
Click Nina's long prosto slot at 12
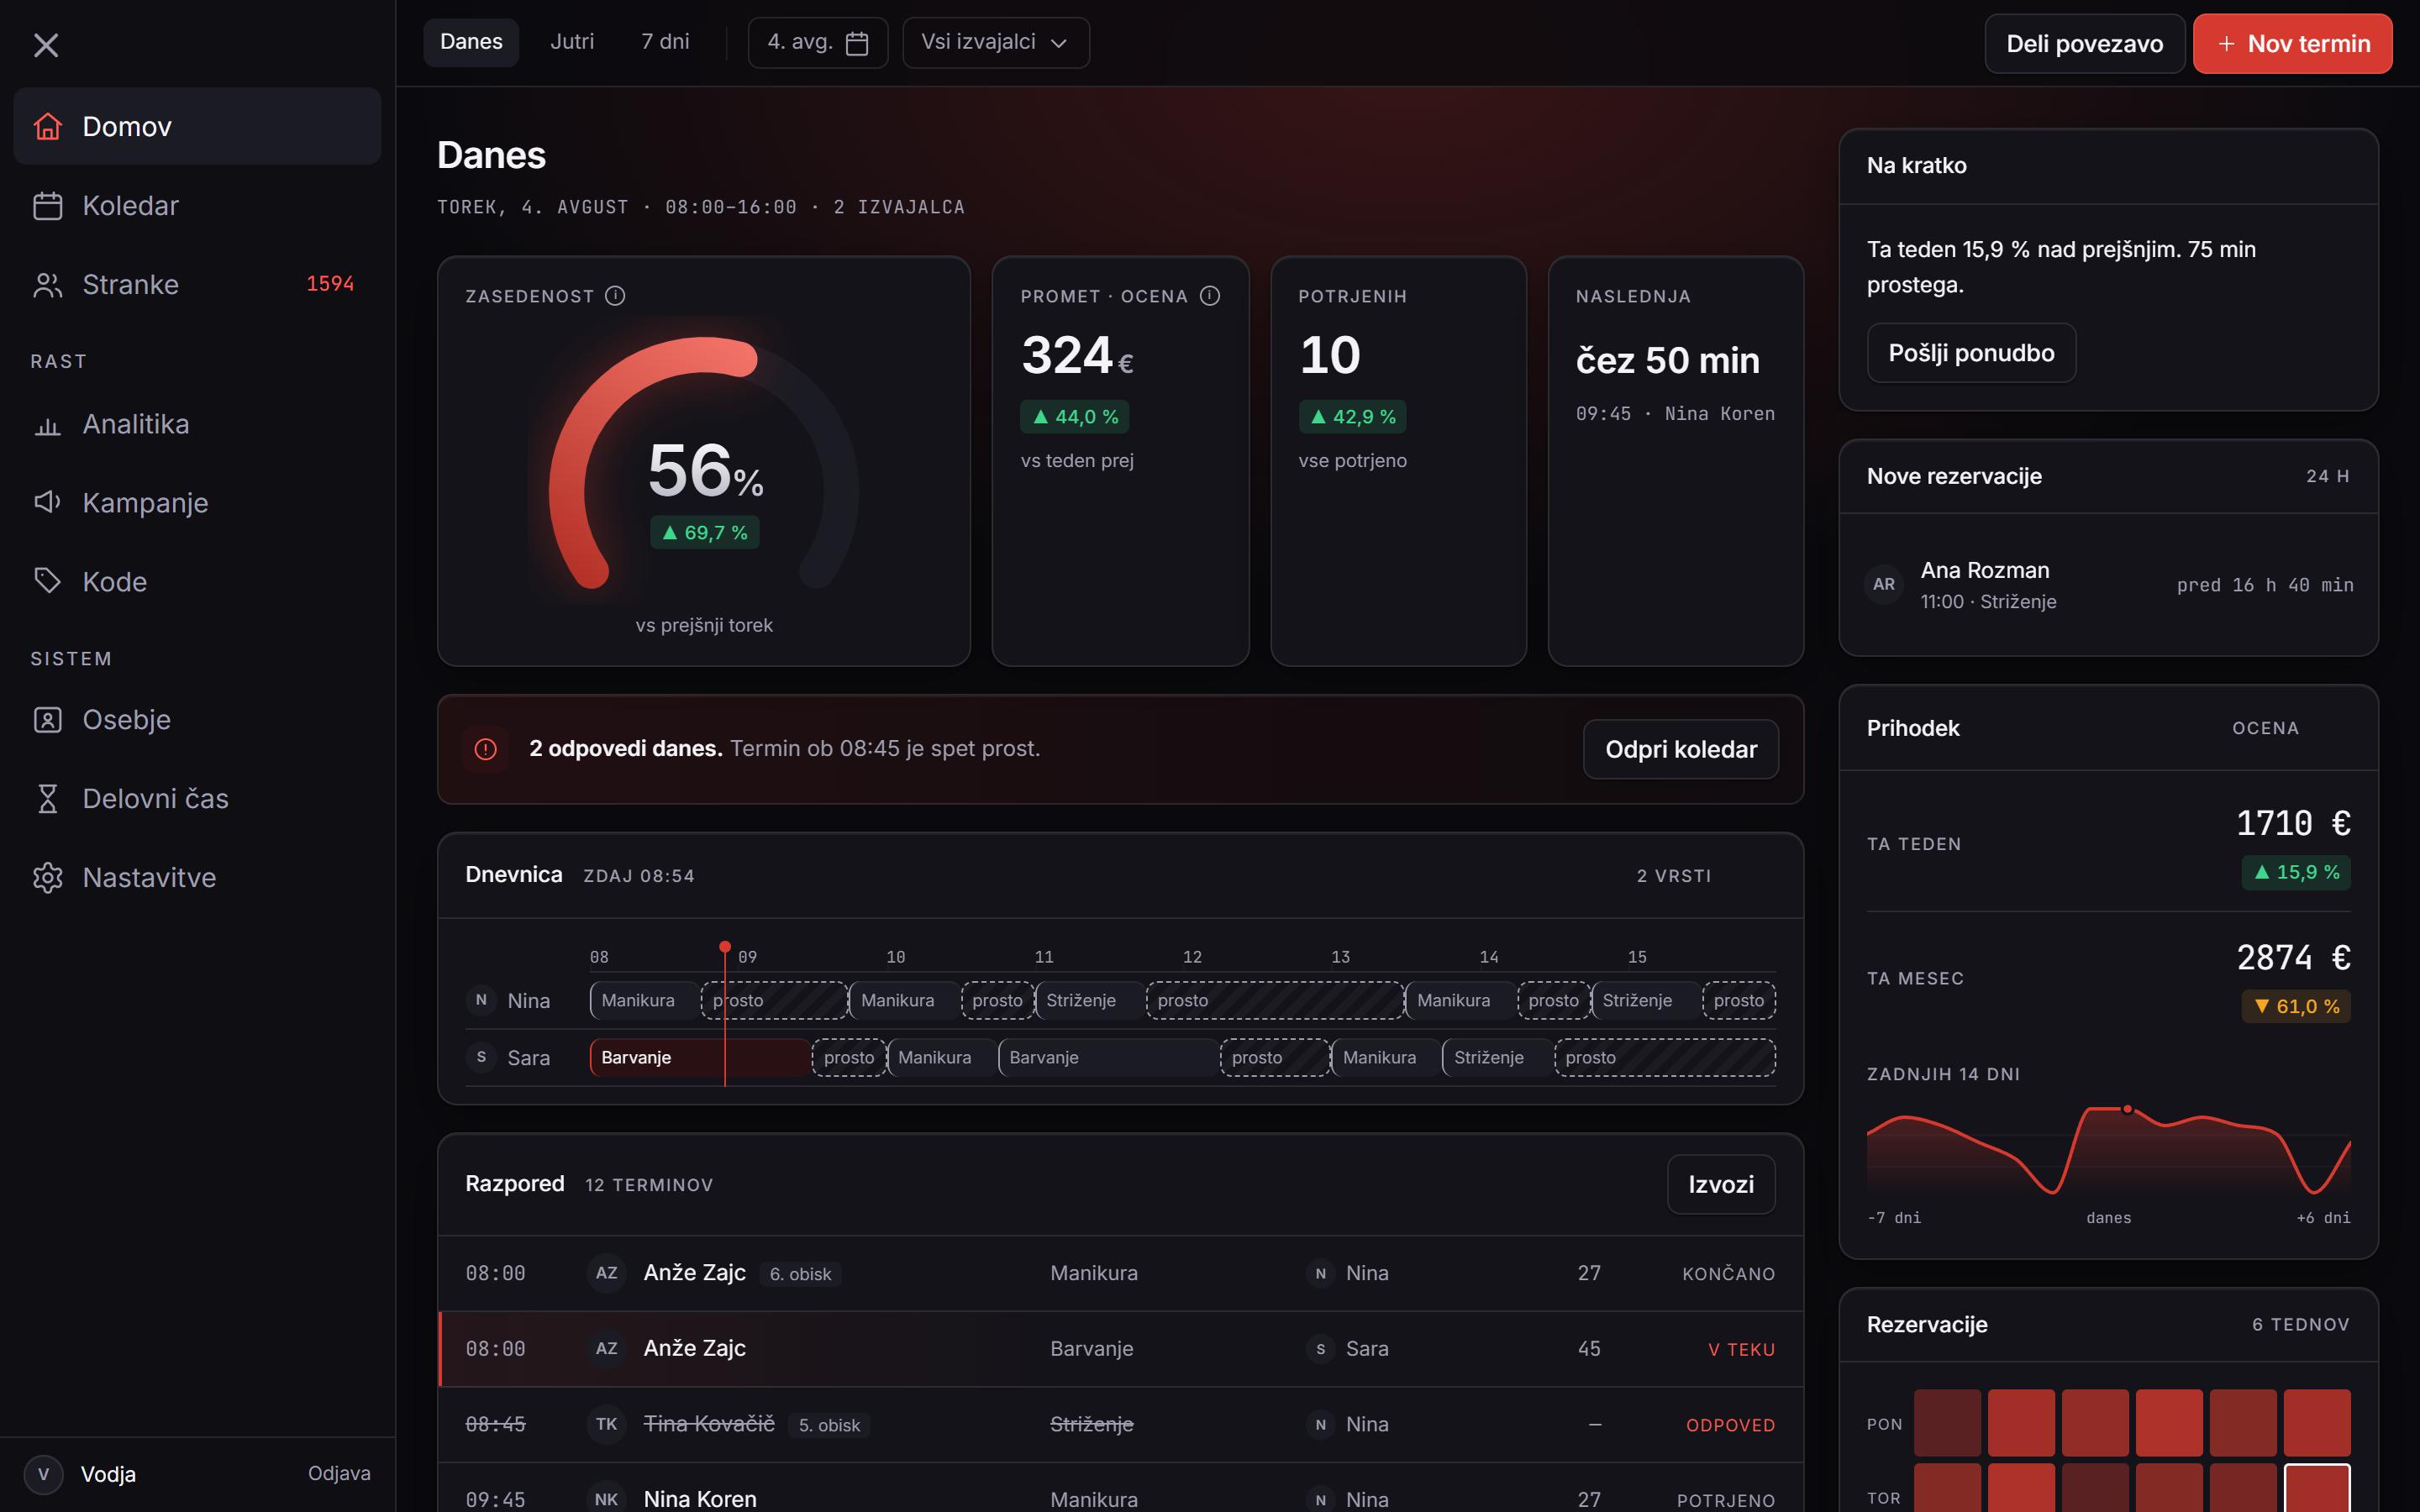(x=1275, y=1000)
